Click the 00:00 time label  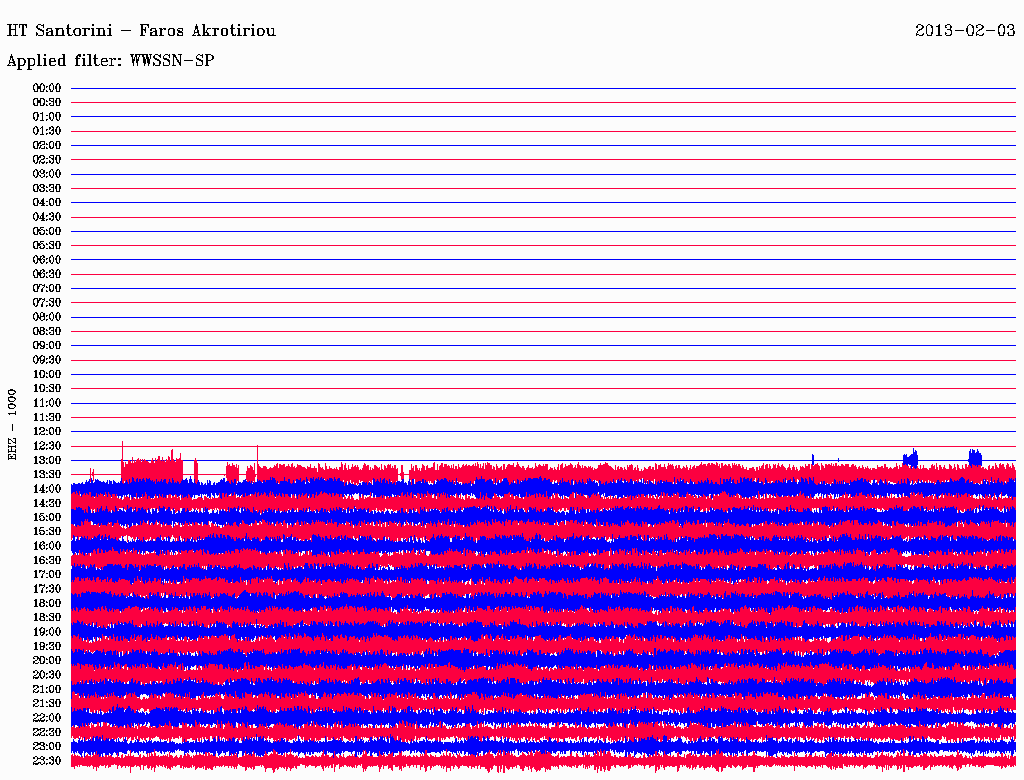[47, 88]
